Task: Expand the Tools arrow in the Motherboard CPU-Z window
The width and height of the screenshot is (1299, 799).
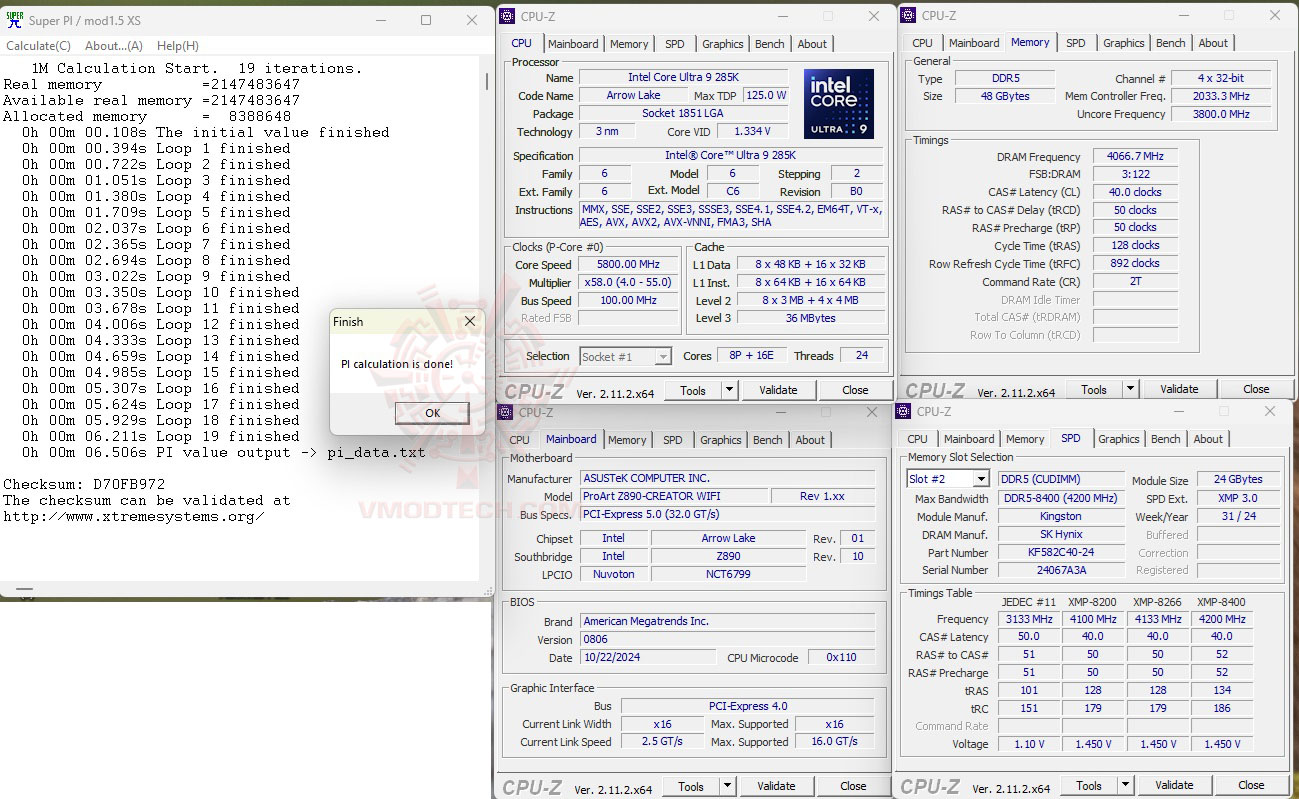Action: point(727,786)
